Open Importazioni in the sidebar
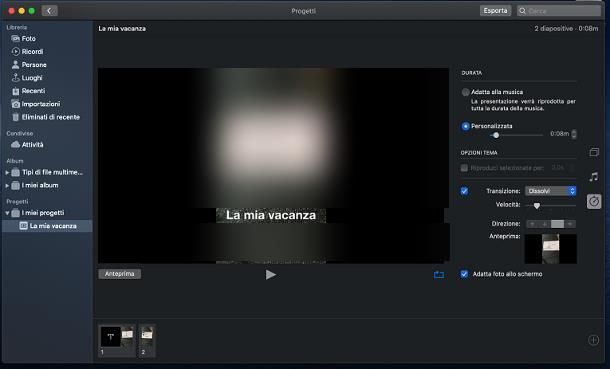Screen dimensions: 610x369 pyautogui.click(x=40, y=104)
